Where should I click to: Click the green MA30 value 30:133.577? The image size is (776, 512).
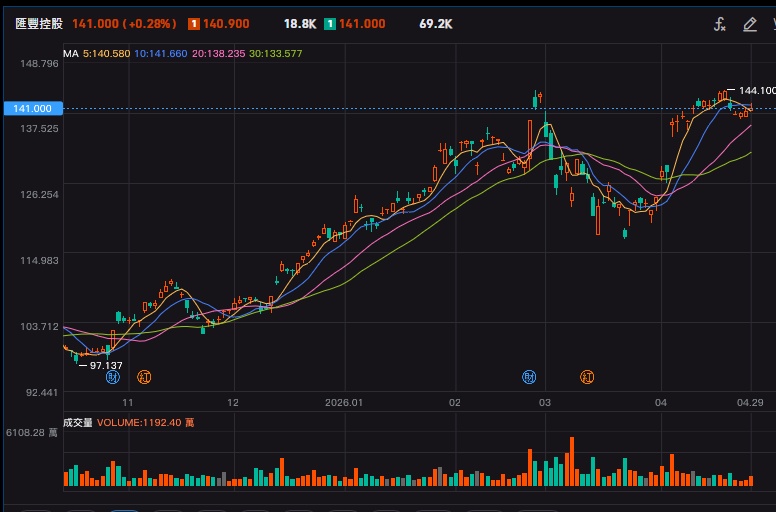[276, 53]
